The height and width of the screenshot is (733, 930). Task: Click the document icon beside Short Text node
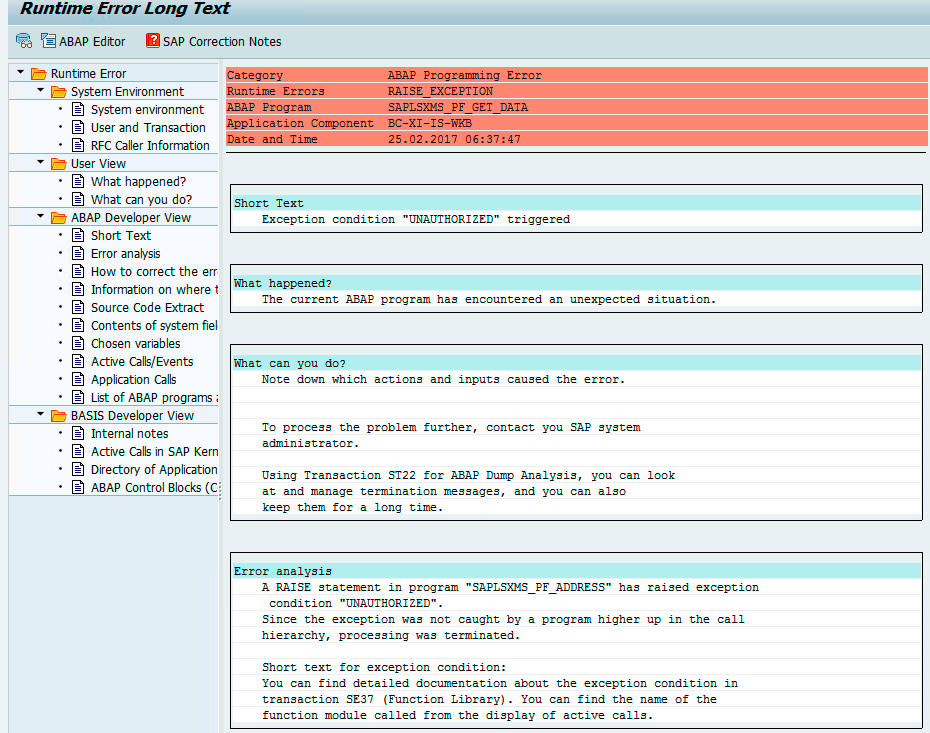coord(78,235)
